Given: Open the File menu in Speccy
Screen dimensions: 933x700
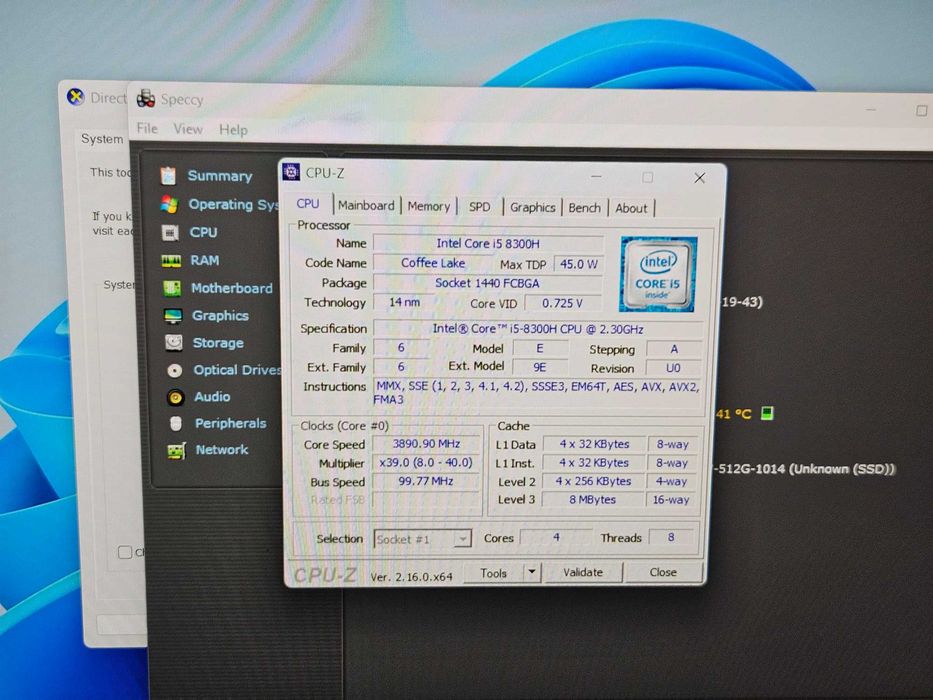Looking at the screenshot, I should 147,129.
